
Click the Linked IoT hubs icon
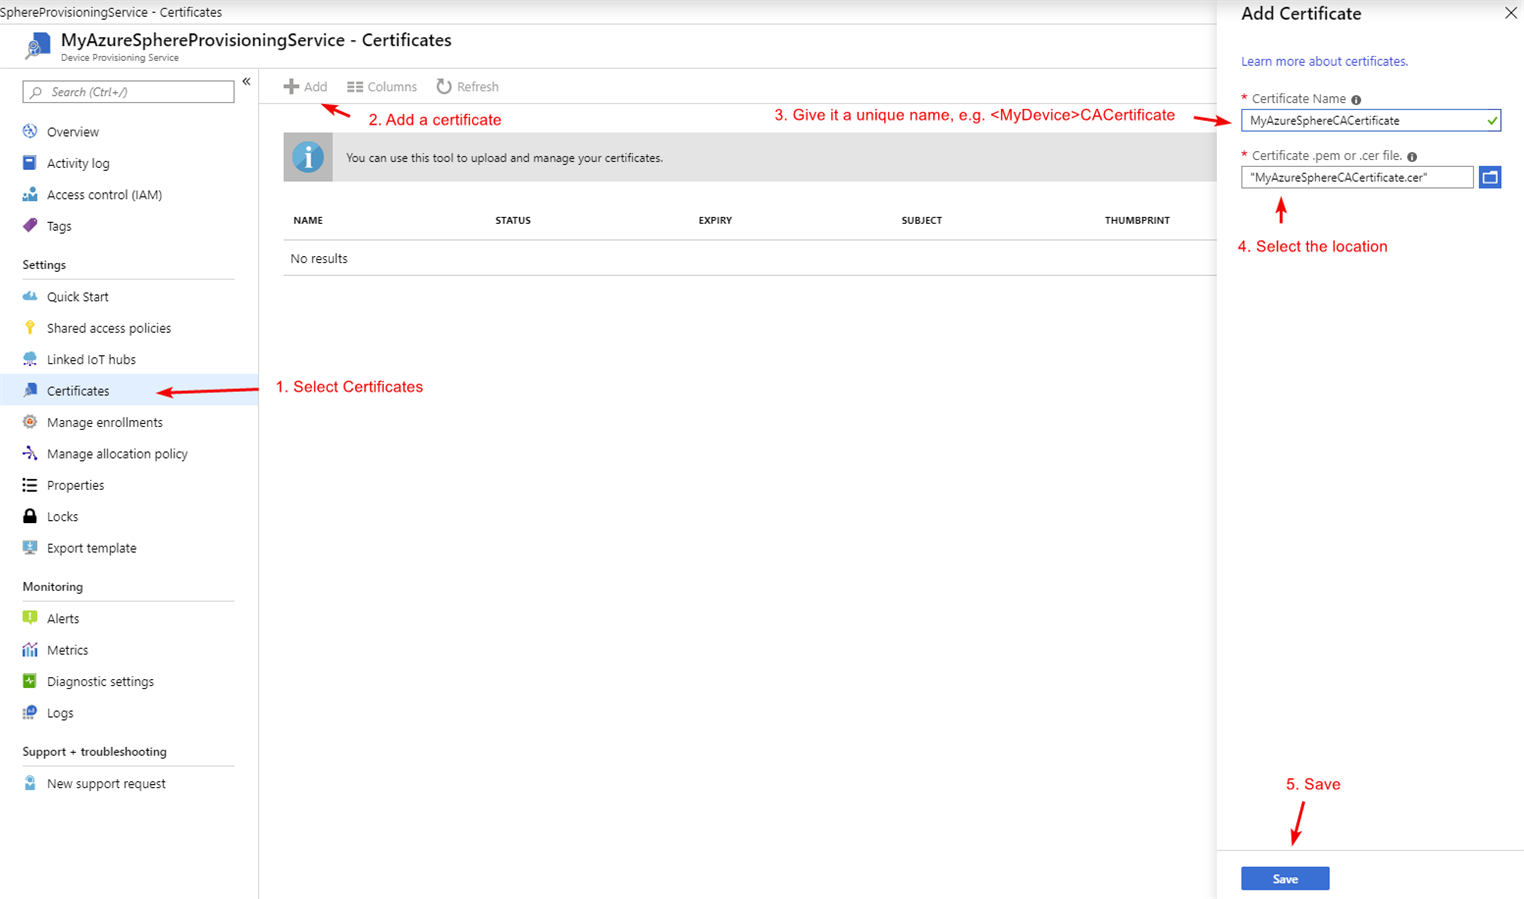click(30, 359)
